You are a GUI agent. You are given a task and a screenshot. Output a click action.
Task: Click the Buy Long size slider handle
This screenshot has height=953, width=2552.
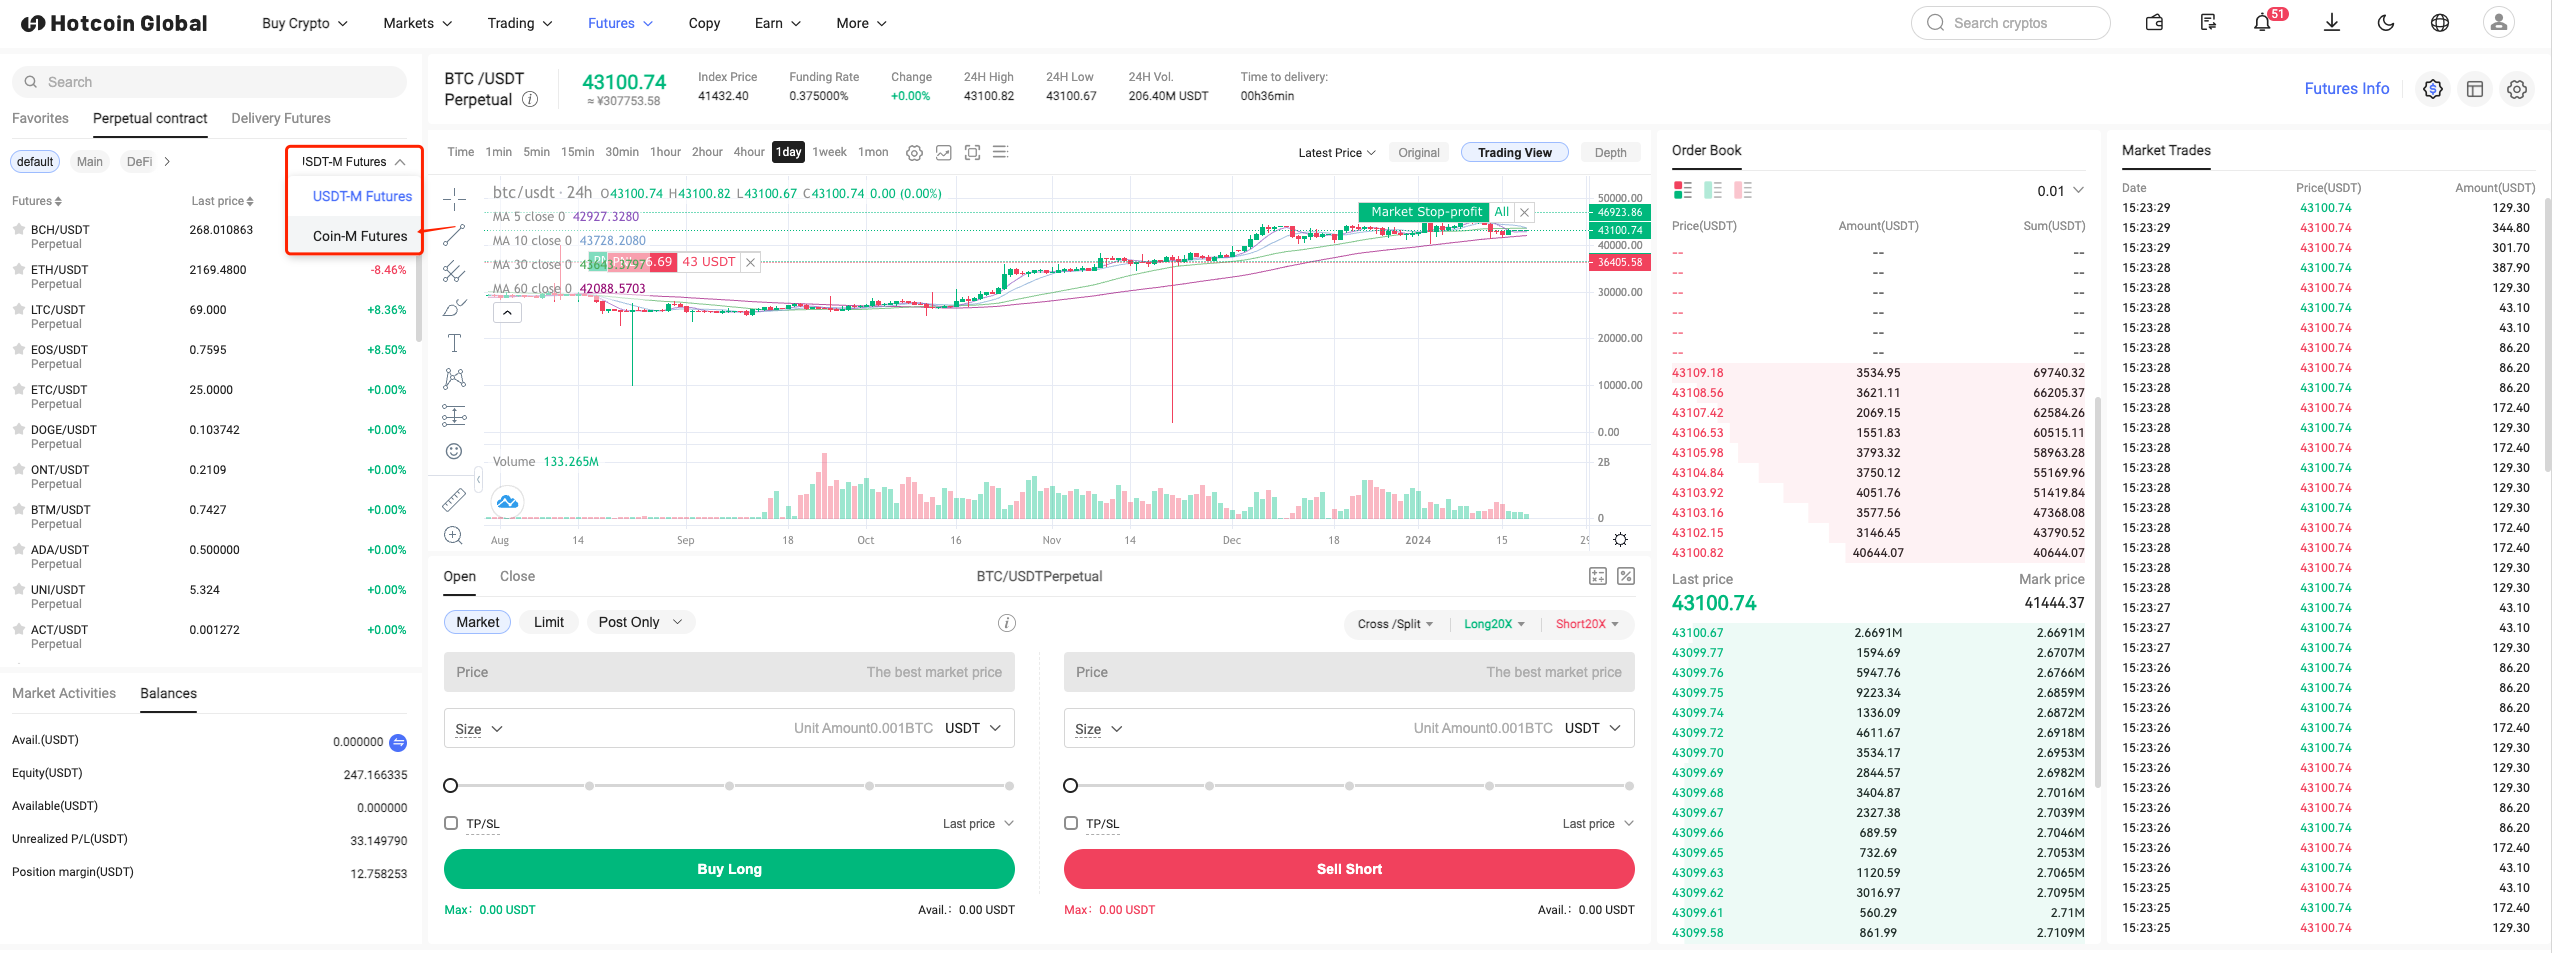(451, 786)
